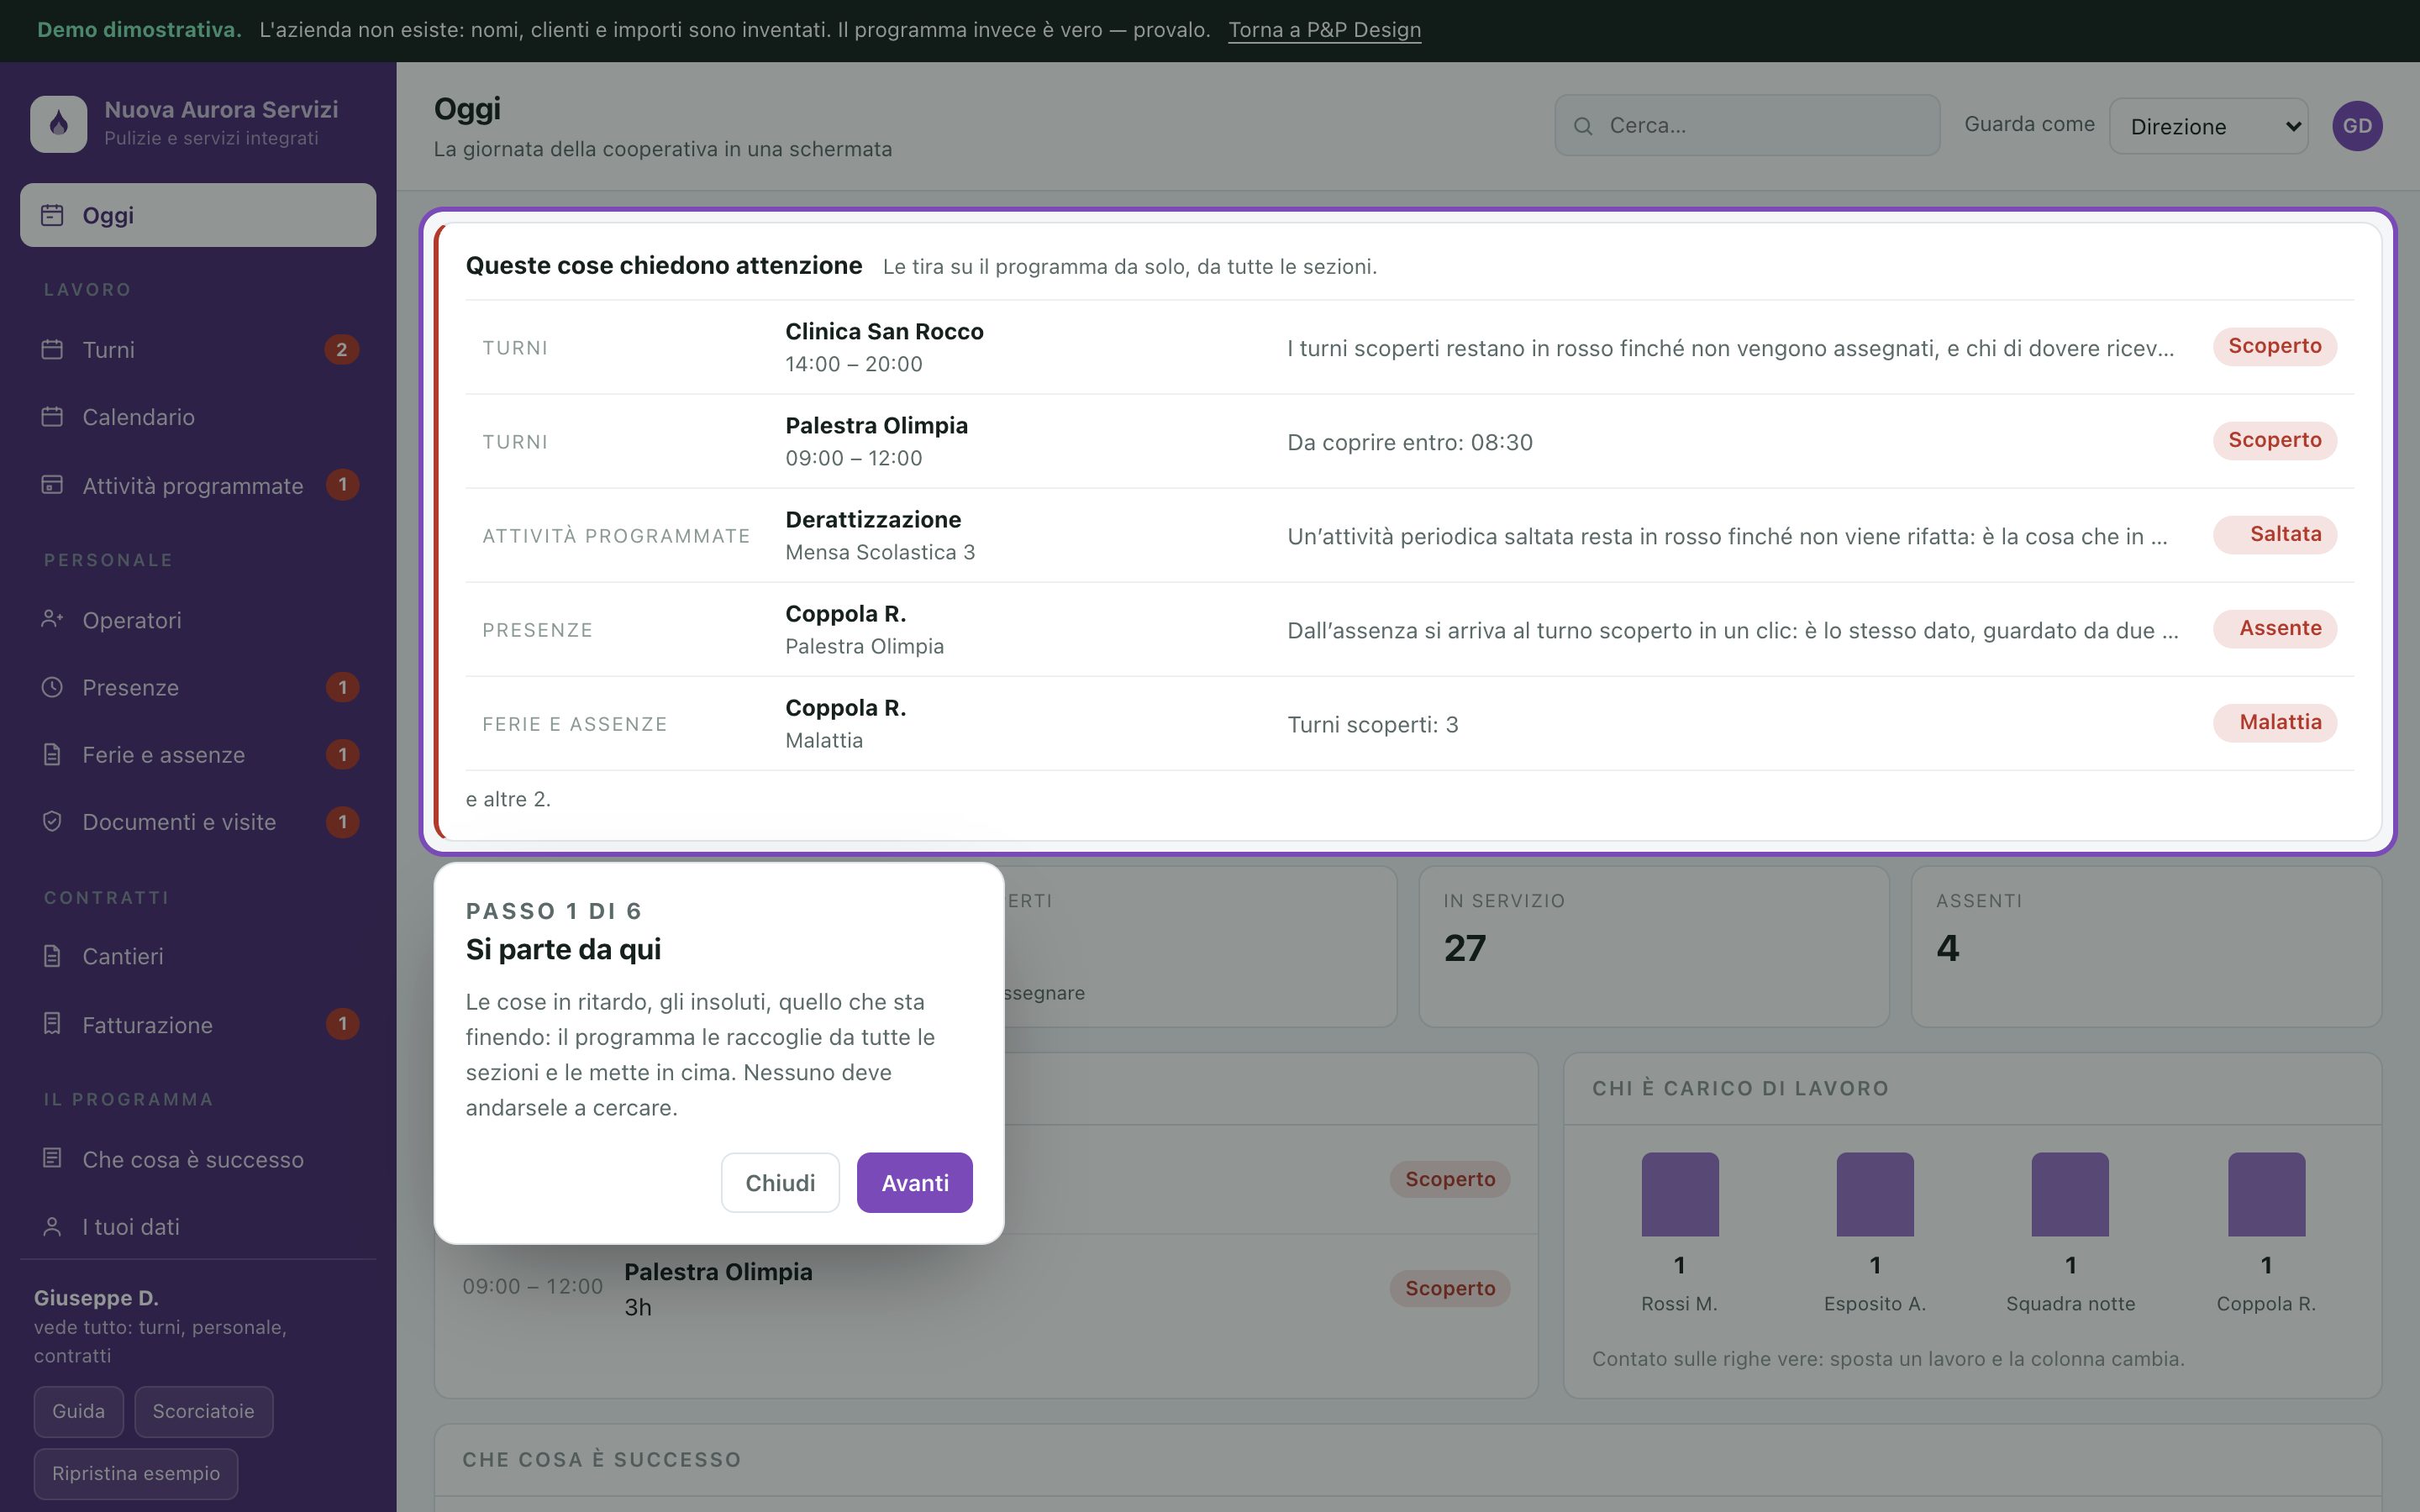Viewport: 2420px width, 1512px height.
Task: Open the Turni section label
Action: click(x=108, y=350)
